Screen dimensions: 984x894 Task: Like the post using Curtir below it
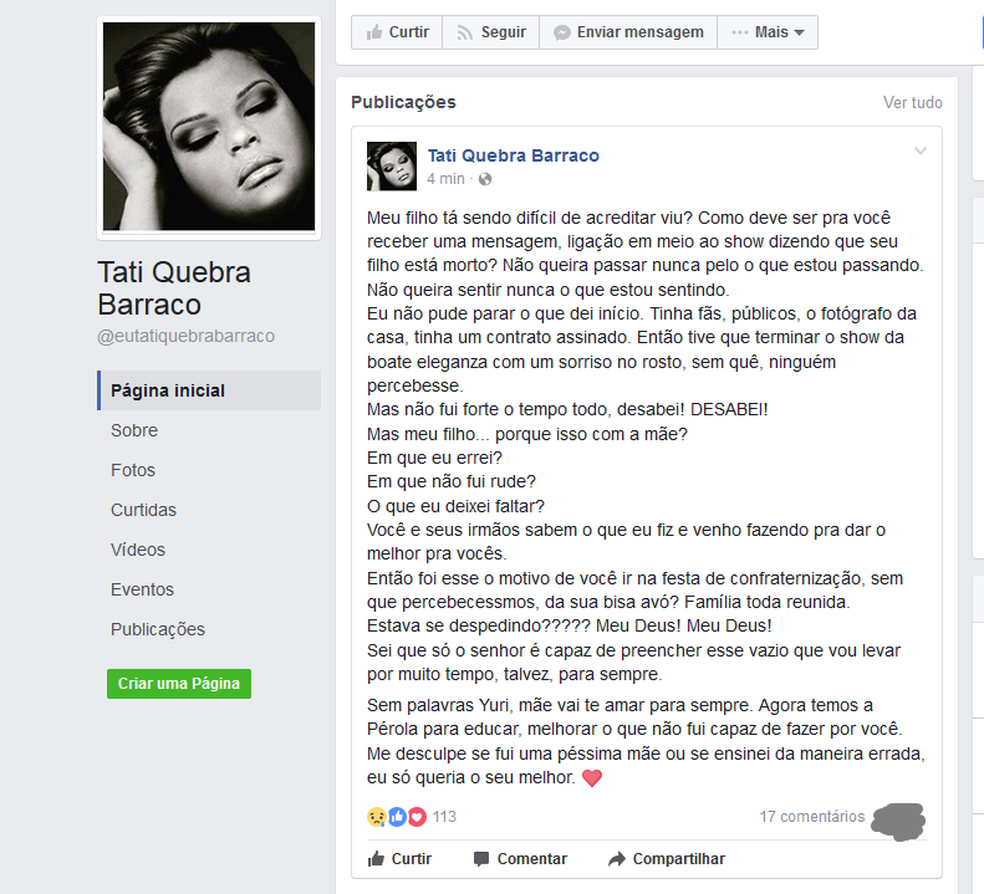pyautogui.click(x=400, y=859)
